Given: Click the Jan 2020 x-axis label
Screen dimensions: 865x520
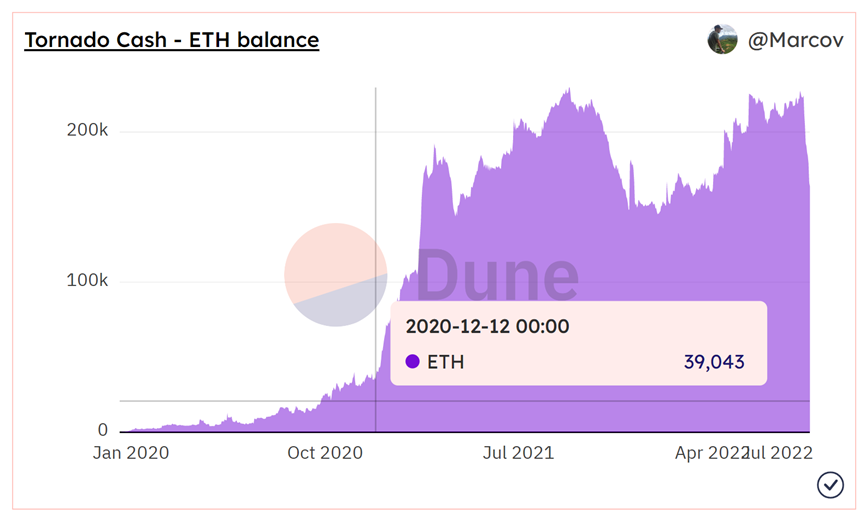Looking at the screenshot, I should 131,453.
